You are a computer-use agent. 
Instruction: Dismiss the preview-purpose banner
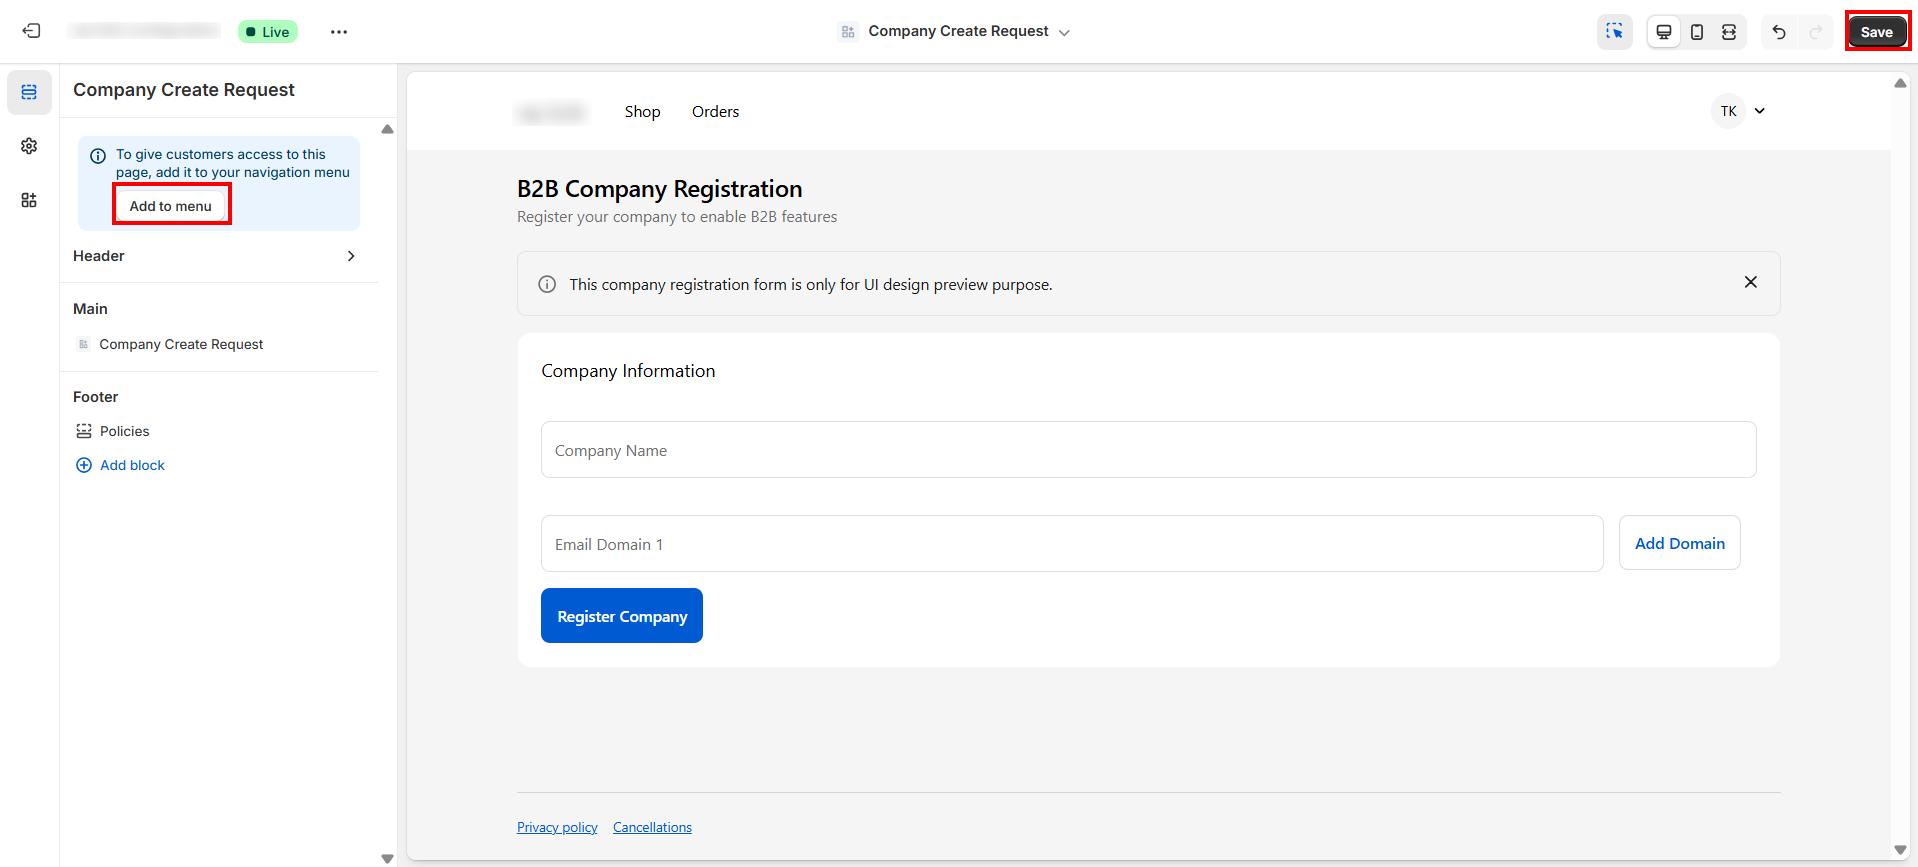click(1751, 282)
